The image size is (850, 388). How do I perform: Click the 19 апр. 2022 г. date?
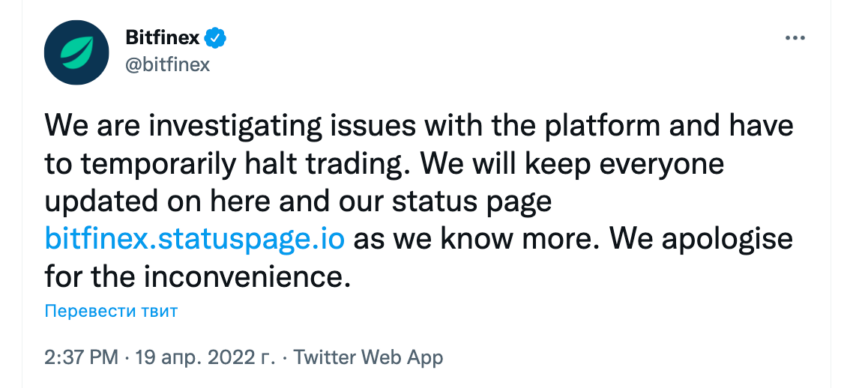[x=204, y=358]
